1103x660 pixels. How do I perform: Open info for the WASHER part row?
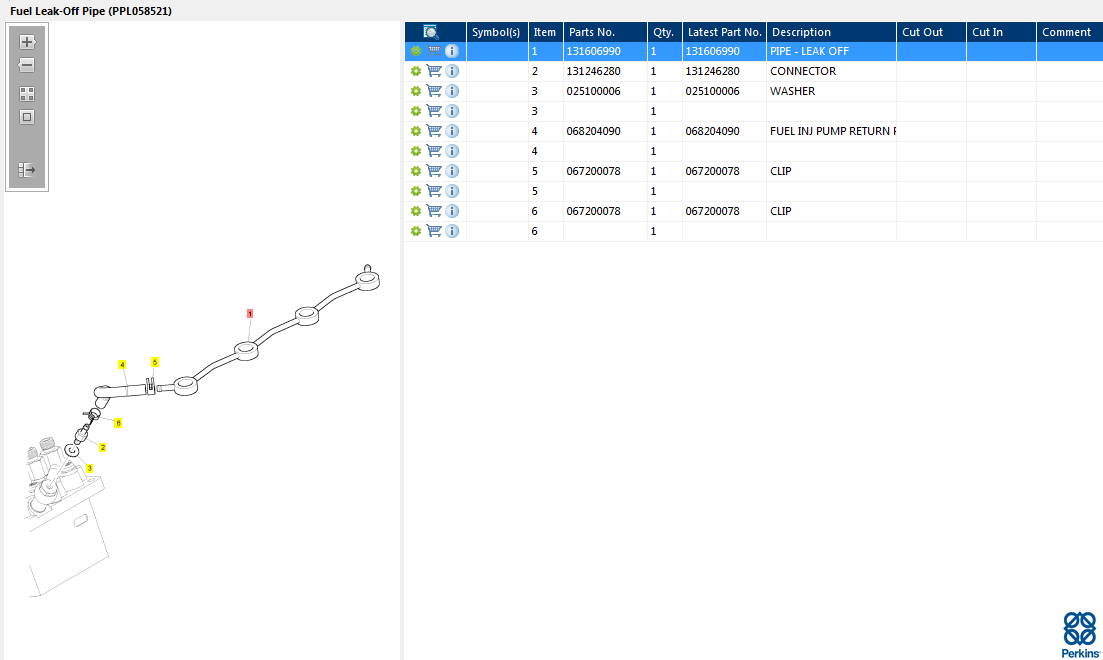click(x=452, y=91)
